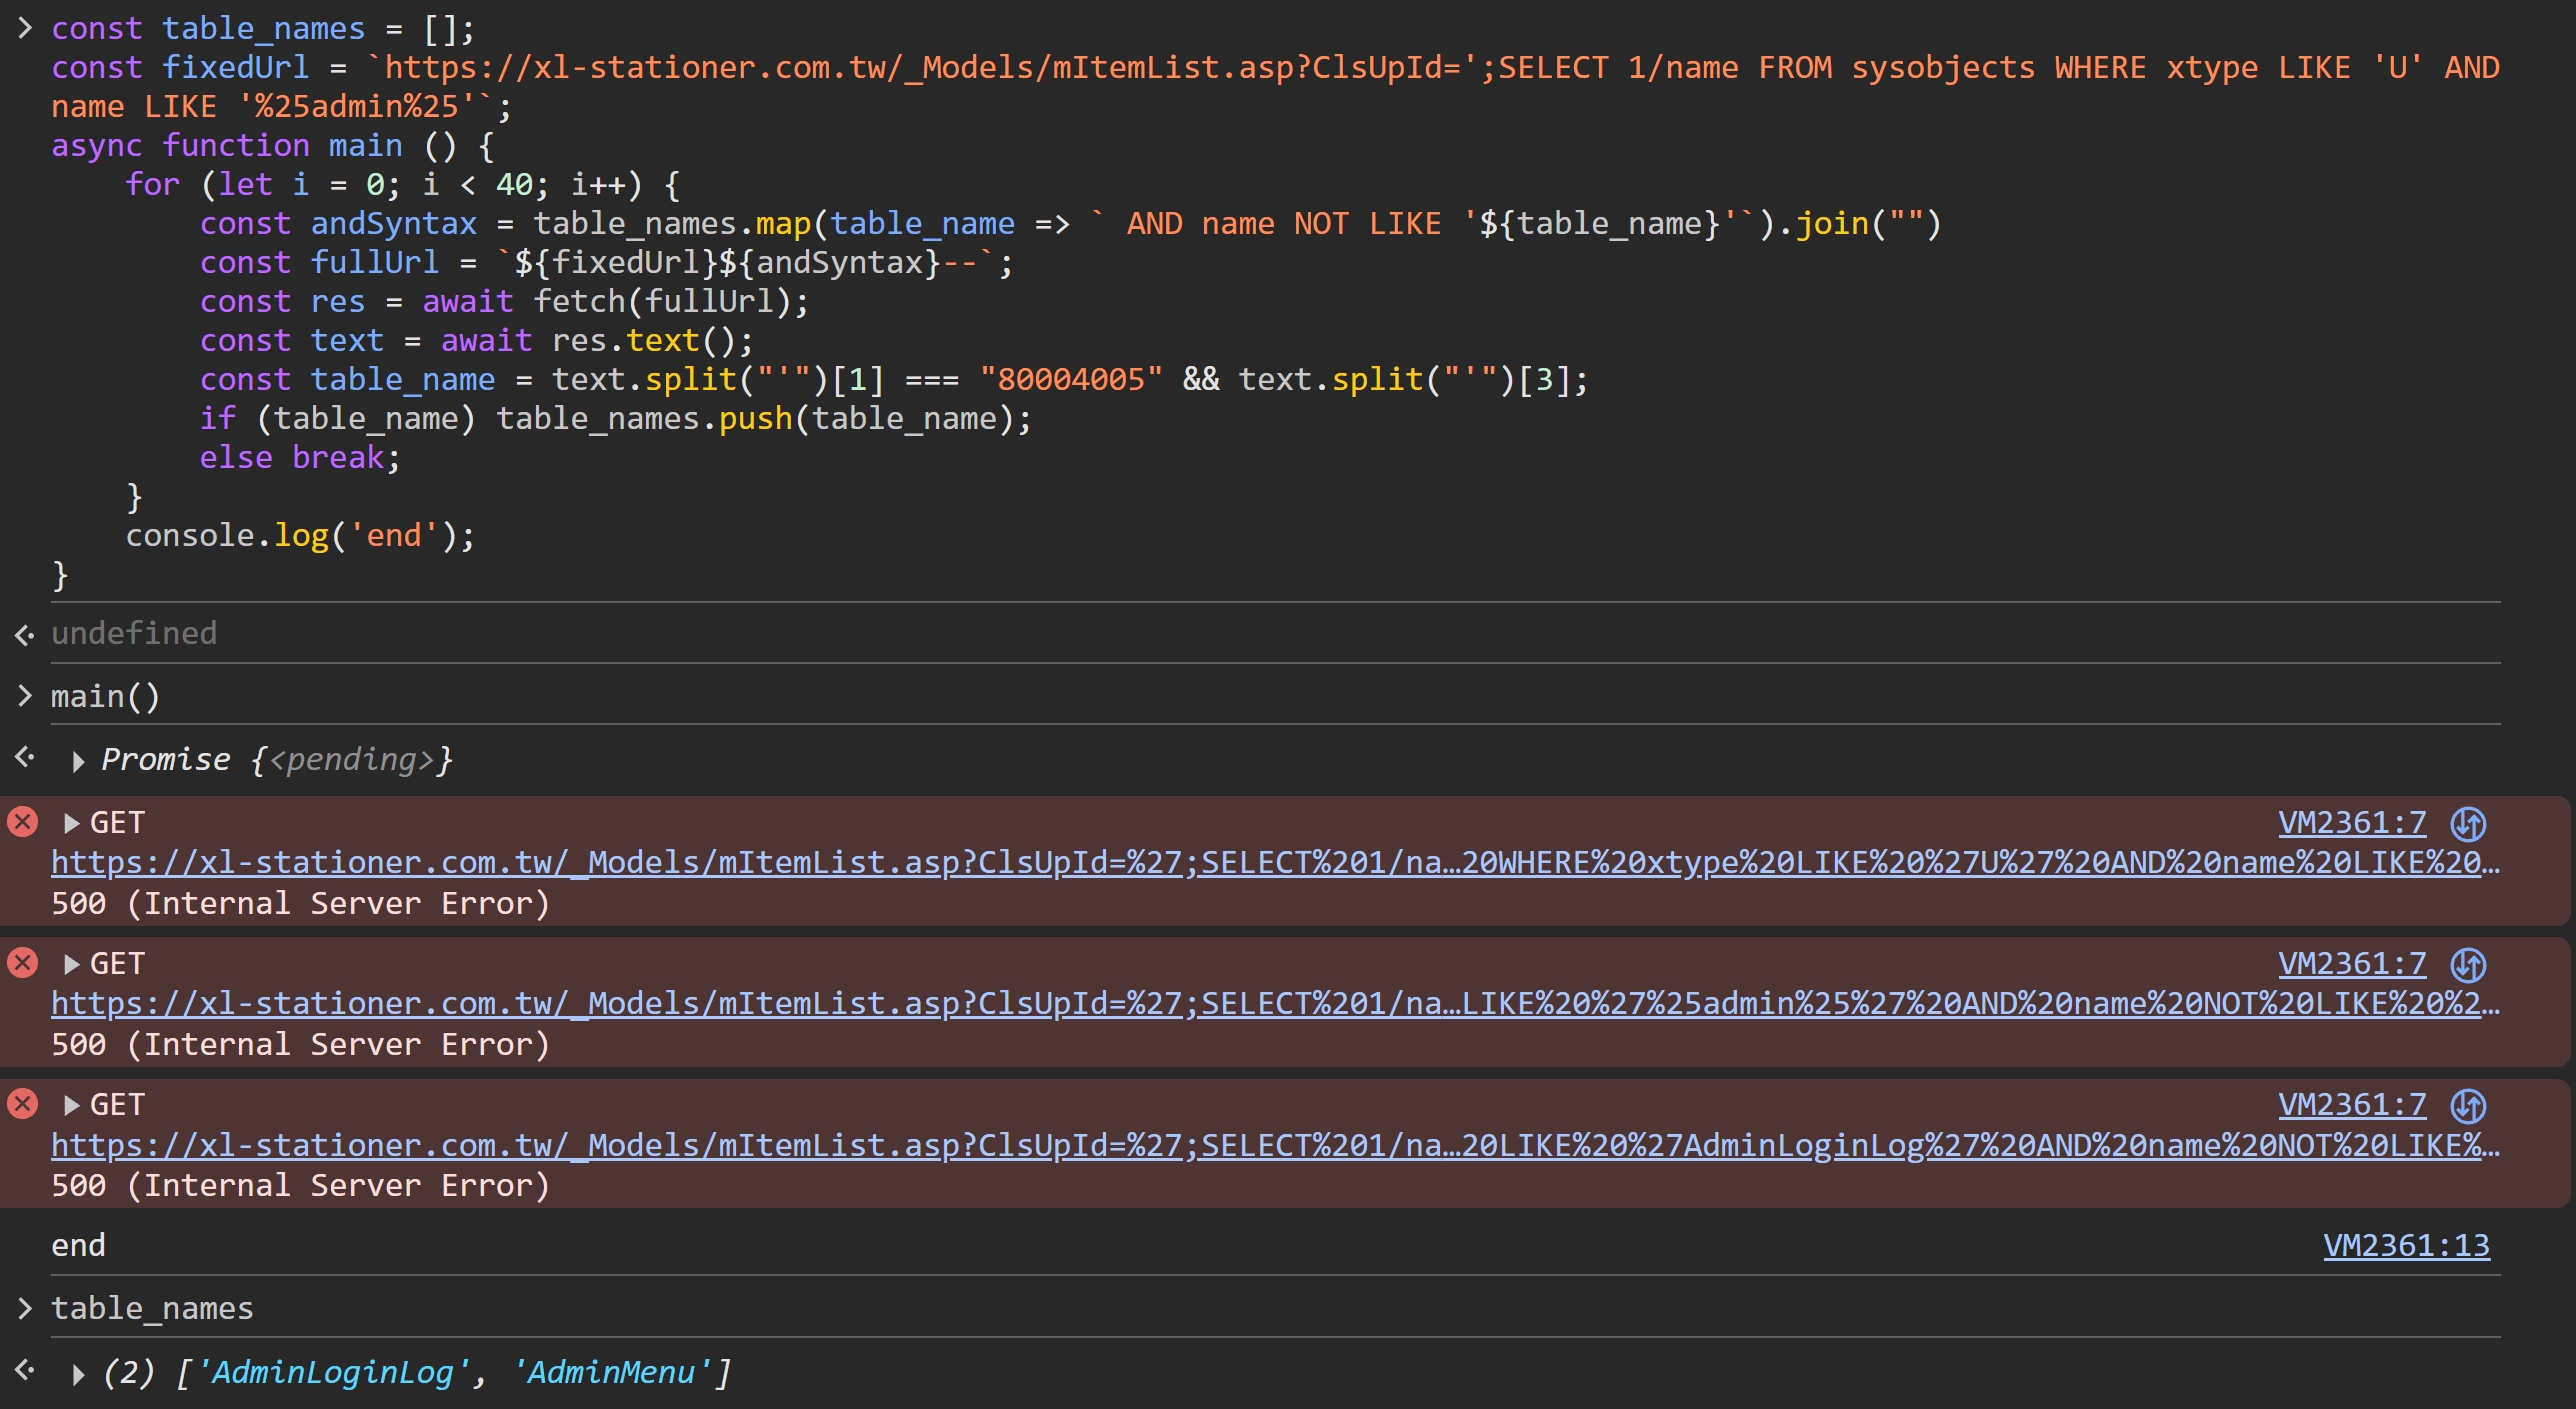Screen dimensions: 2576x1409
Task: Click the 'const res = await fetch(fullUrl);' line
Action: pyautogui.click(x=504, y=302)
